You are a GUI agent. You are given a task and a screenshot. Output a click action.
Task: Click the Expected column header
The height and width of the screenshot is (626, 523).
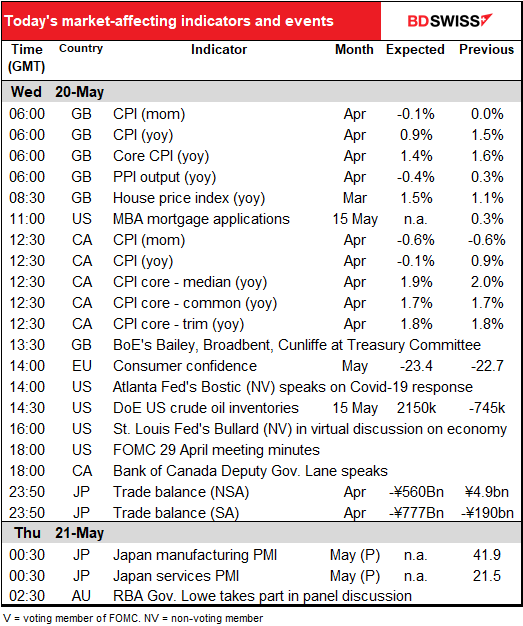pos(415,50)
